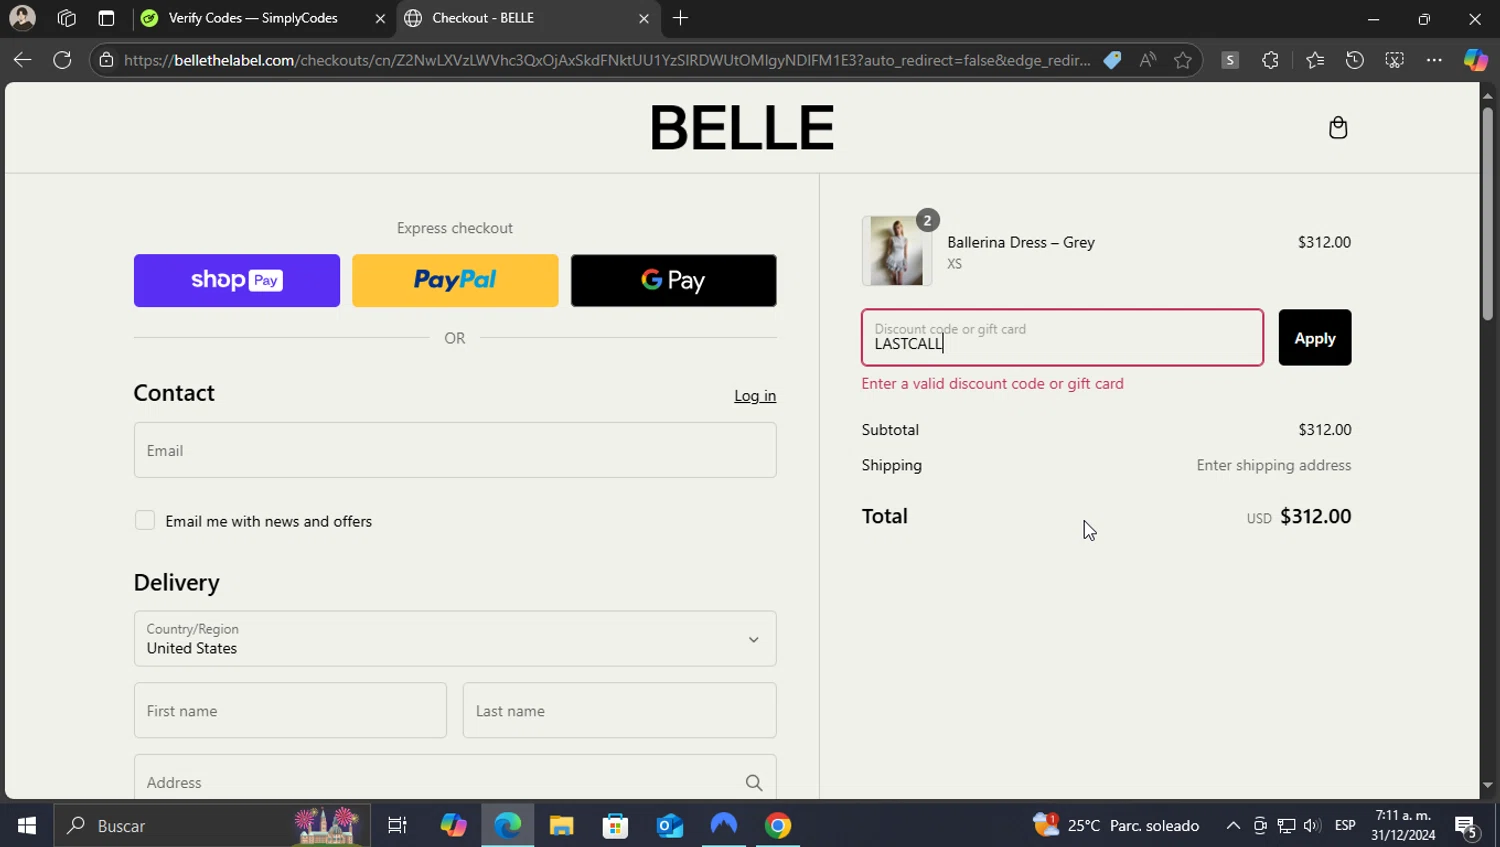
Task: Open the tab actions menu icon
Action: (x=106, y=18)
